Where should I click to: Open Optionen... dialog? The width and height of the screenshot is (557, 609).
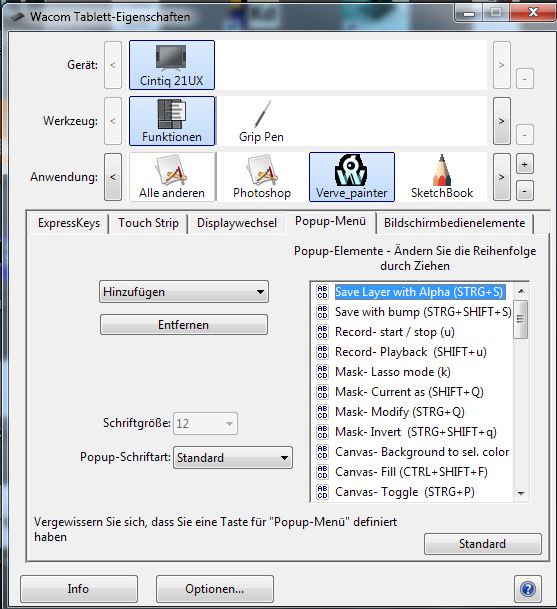(x=215, y=589)
